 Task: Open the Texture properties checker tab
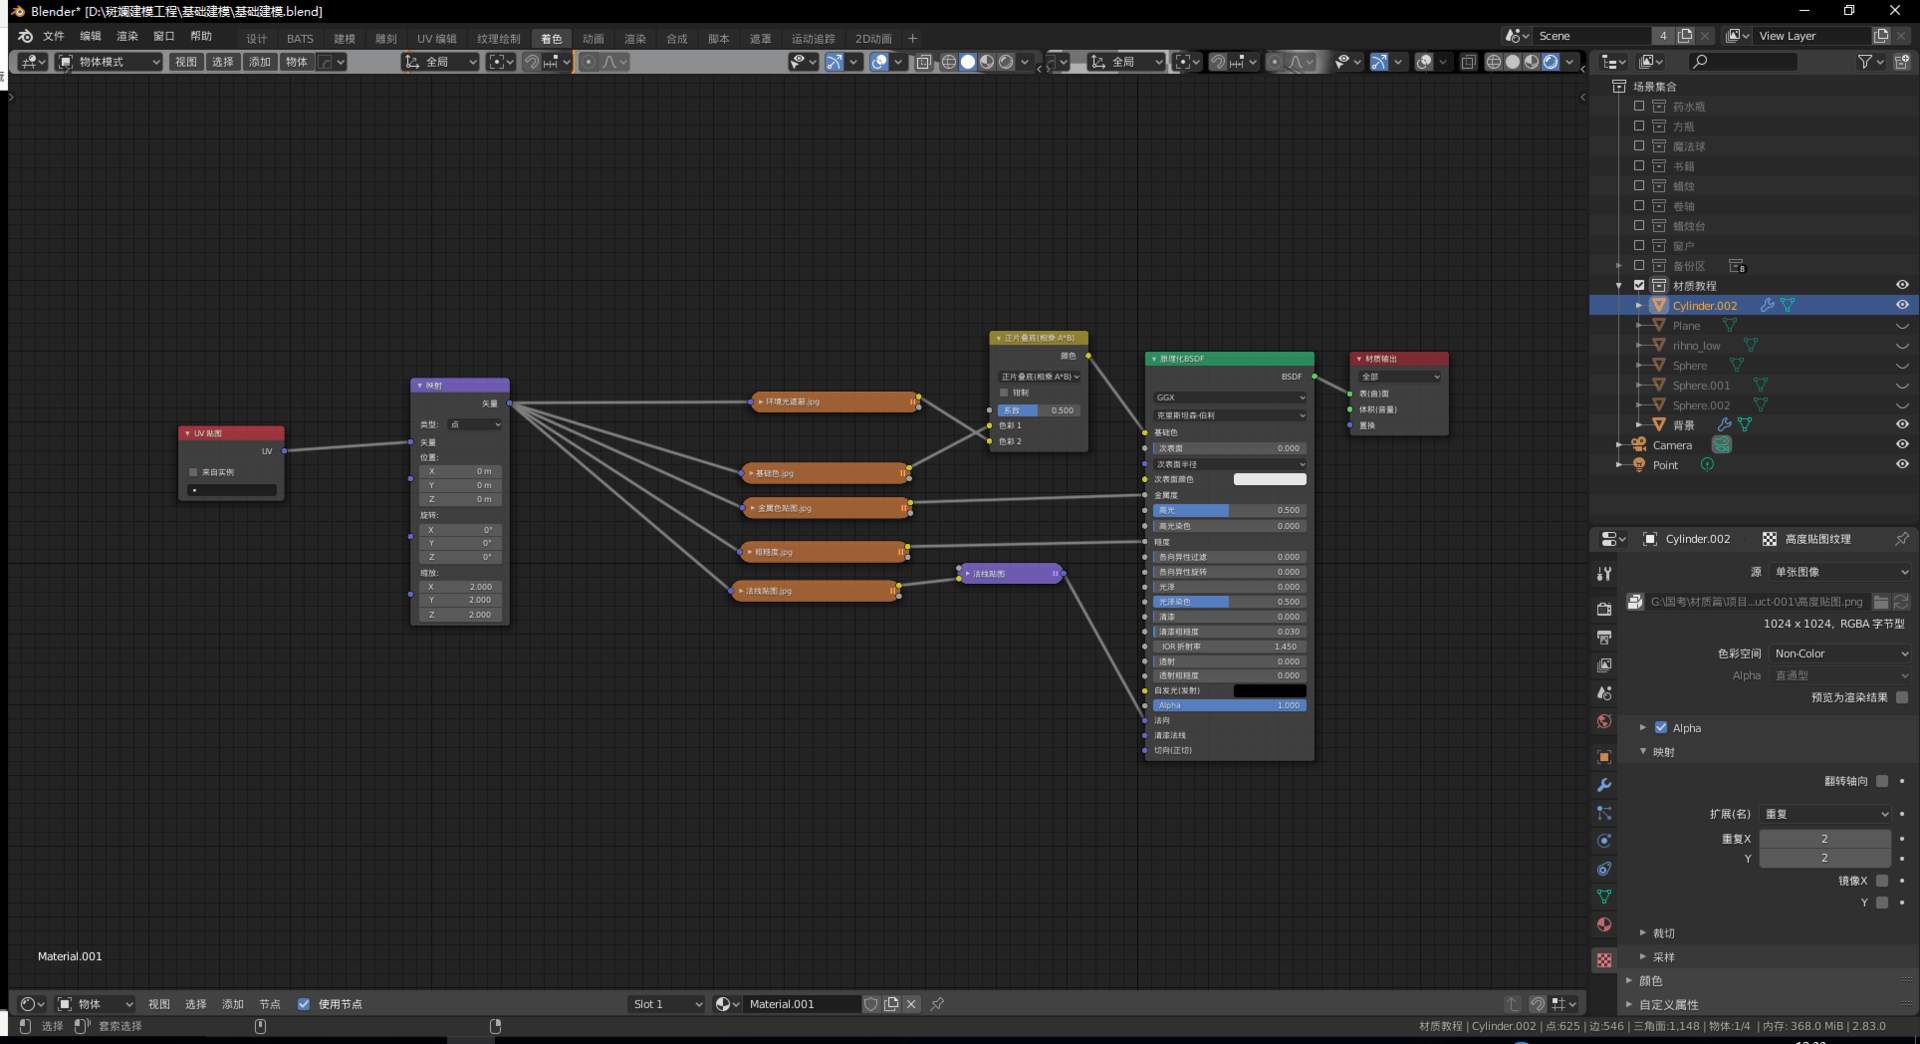click(x=1604, y=960)
